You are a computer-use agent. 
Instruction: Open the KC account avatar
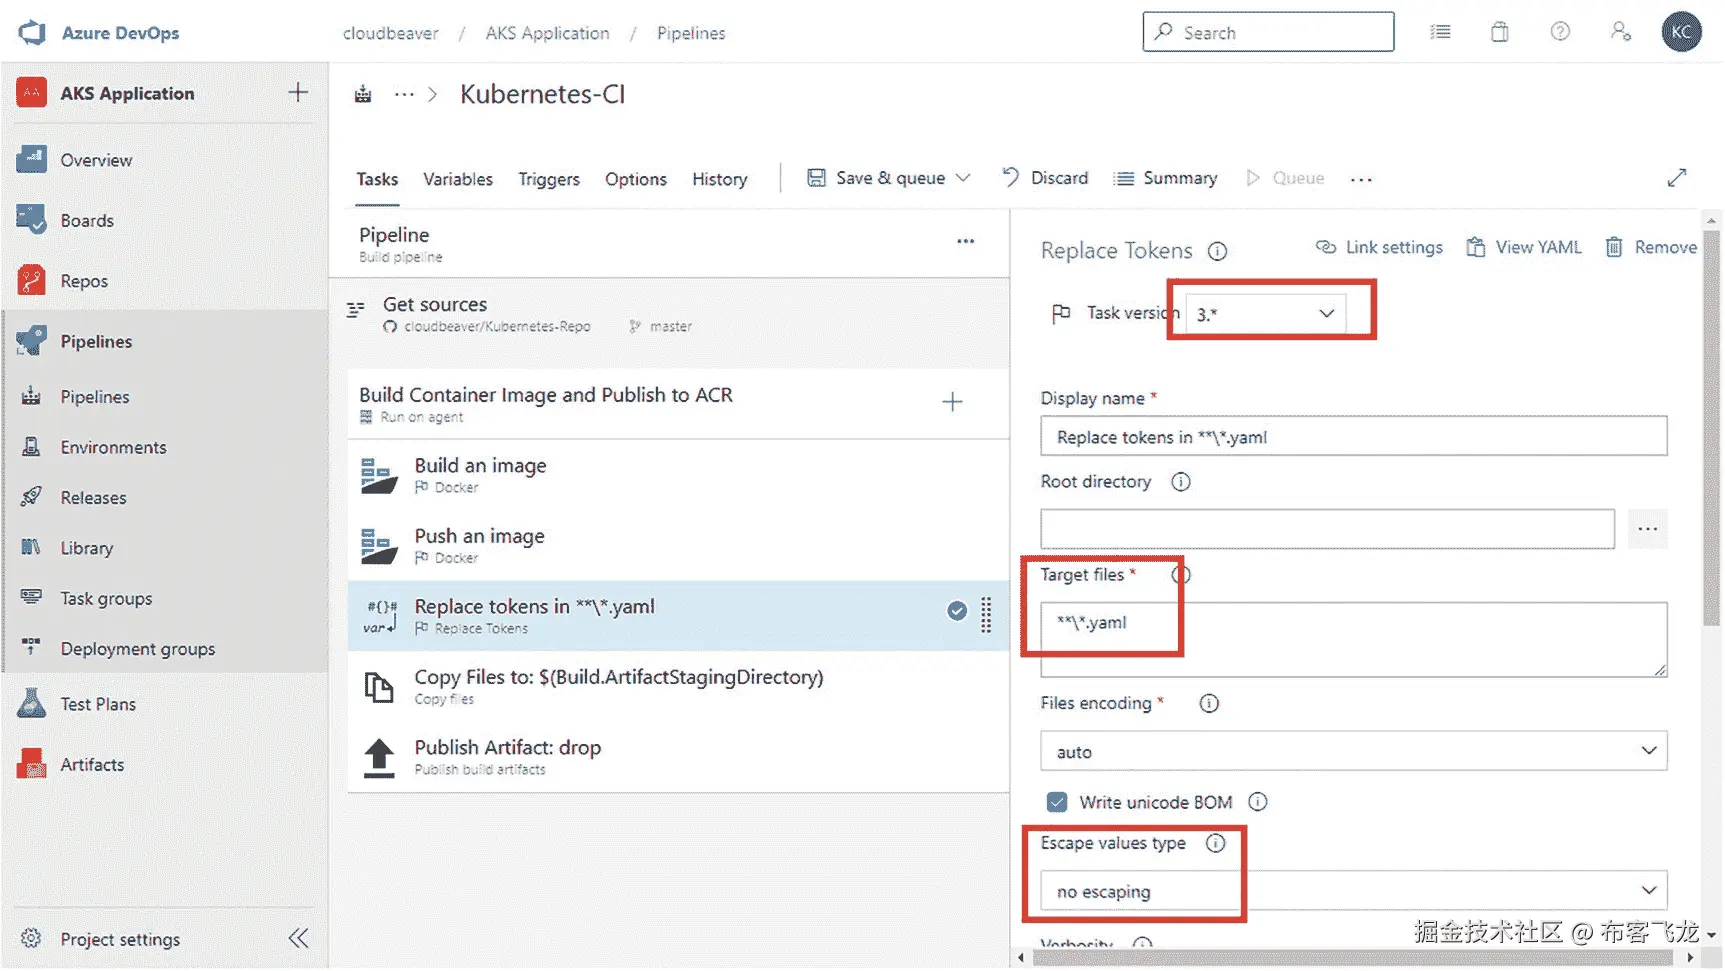click(x=1681, y=32)
